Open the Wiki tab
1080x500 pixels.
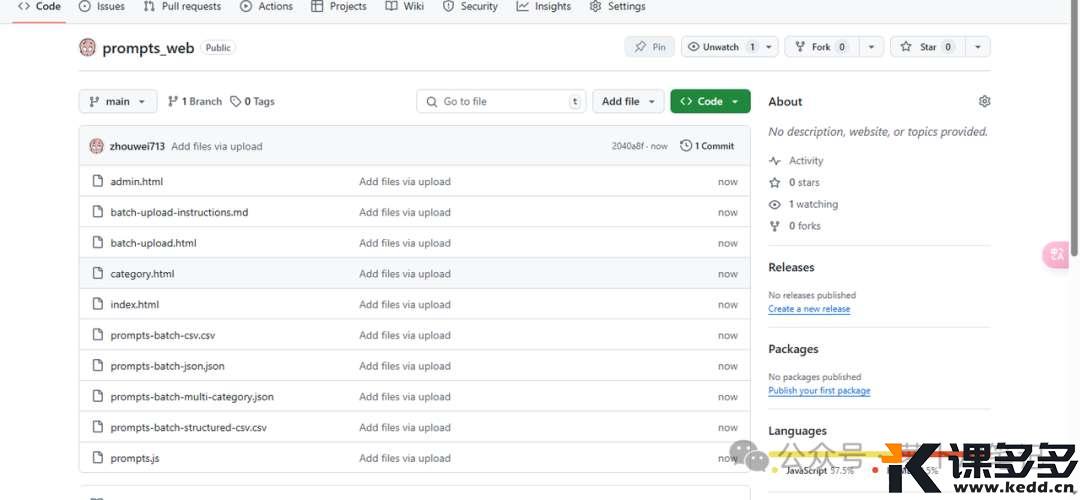405,6
